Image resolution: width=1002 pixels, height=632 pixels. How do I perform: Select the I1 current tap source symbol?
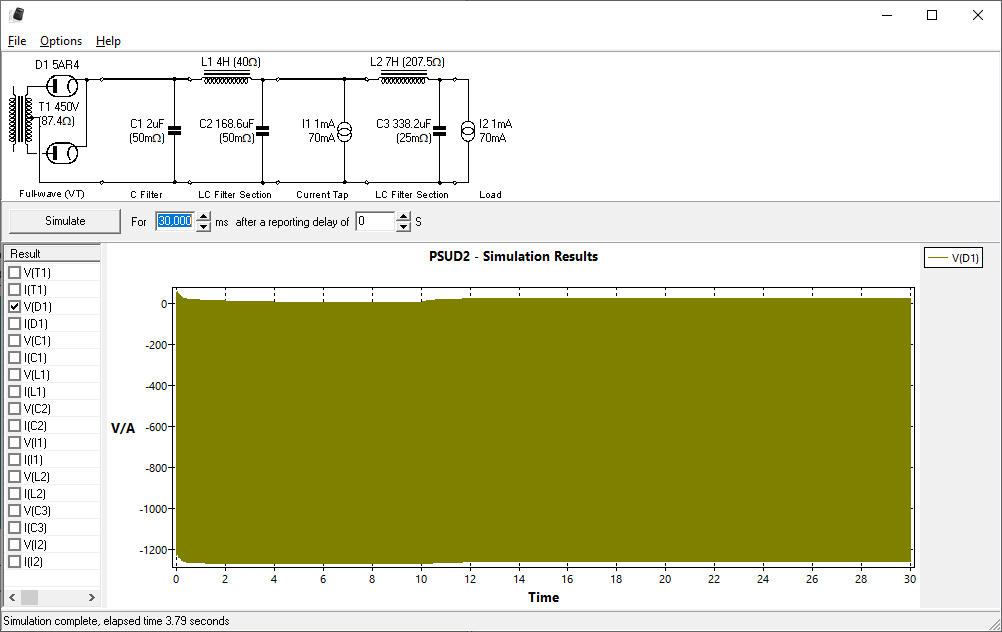click(x=344, y=132)
